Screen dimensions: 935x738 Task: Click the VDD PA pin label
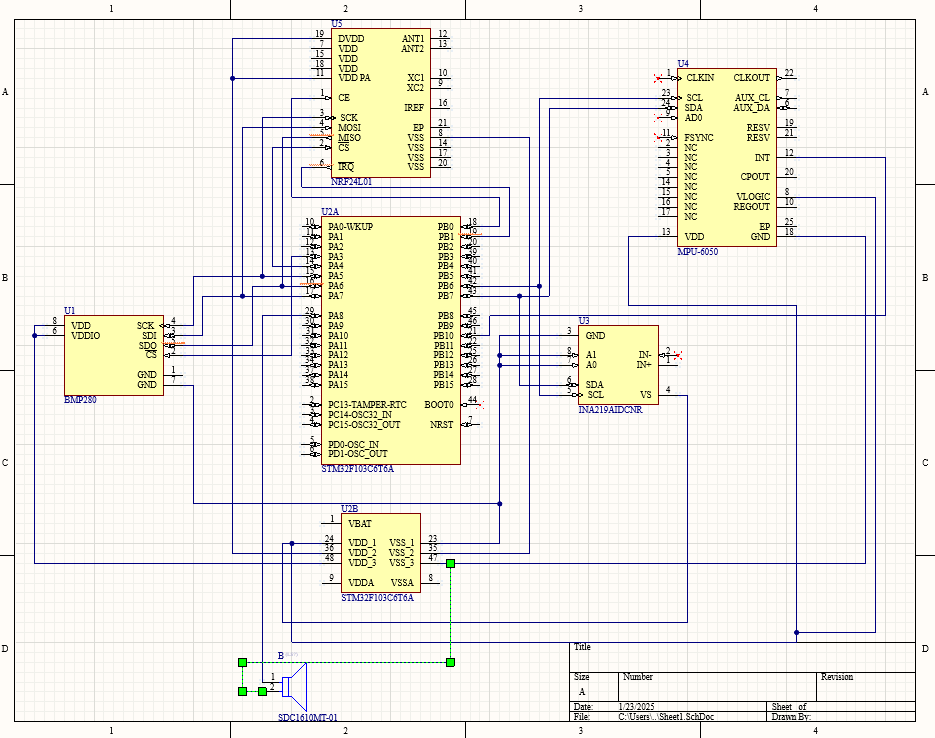[x=354, y=78]
